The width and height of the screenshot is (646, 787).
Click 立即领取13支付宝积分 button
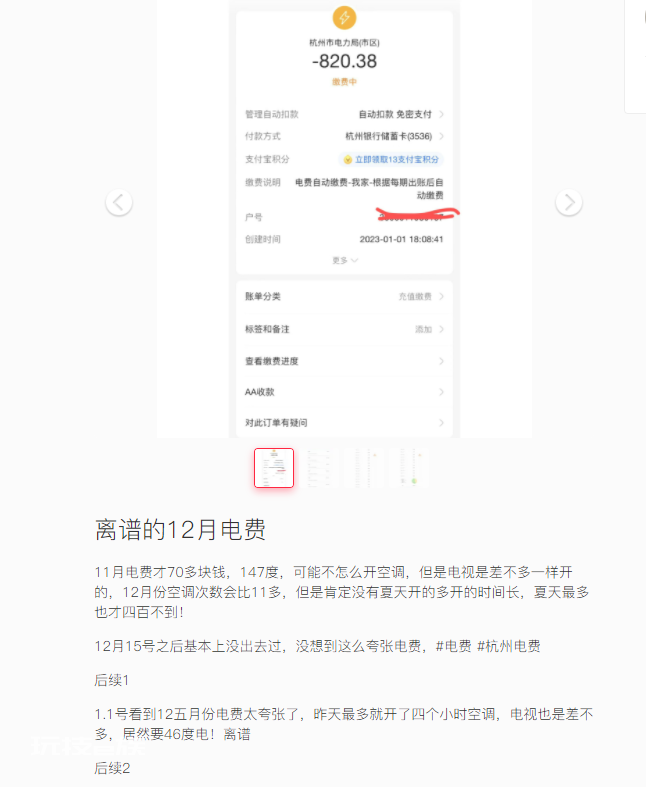[391, 160]
